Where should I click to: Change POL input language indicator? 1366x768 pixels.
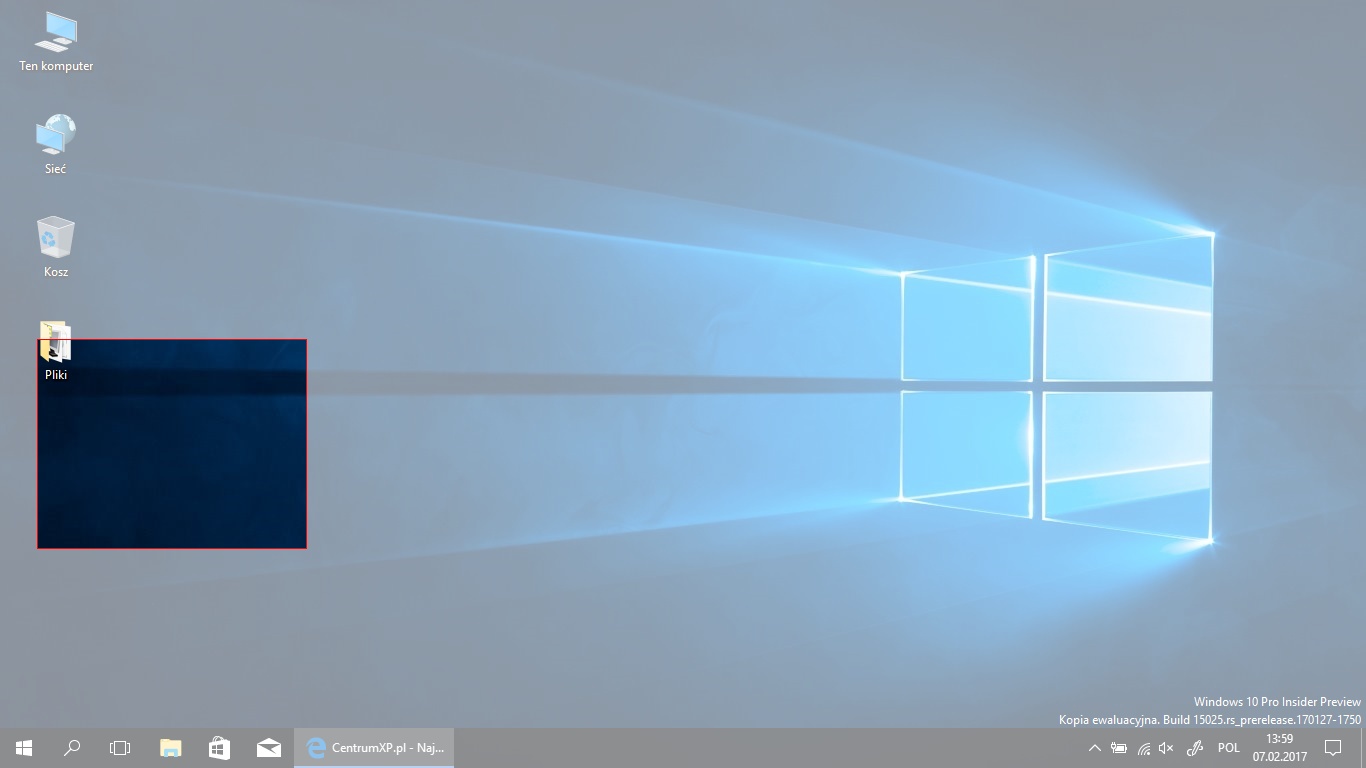[x=1229, y=748]
